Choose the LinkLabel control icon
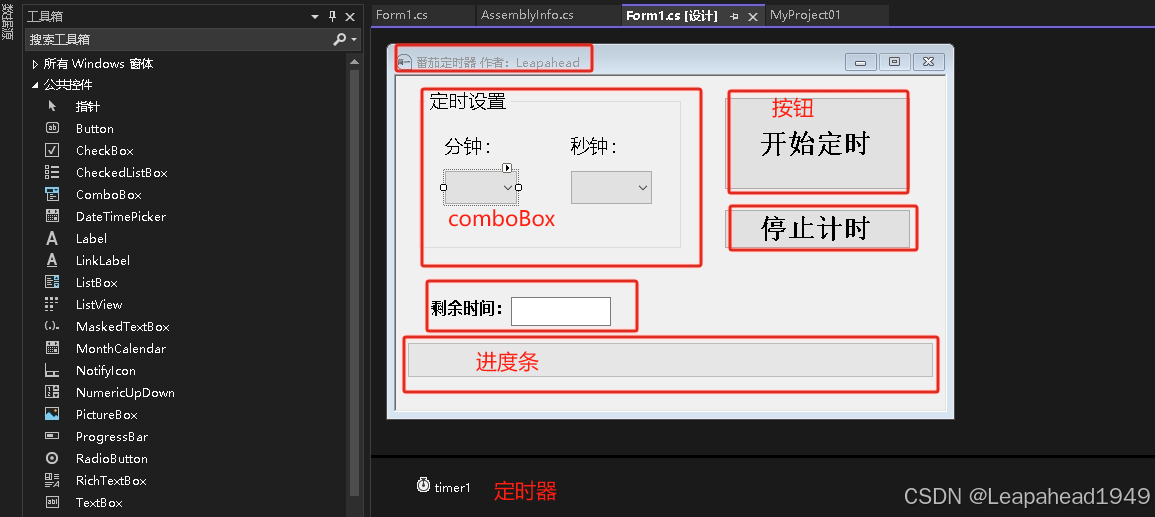 [x=52, y=261]
